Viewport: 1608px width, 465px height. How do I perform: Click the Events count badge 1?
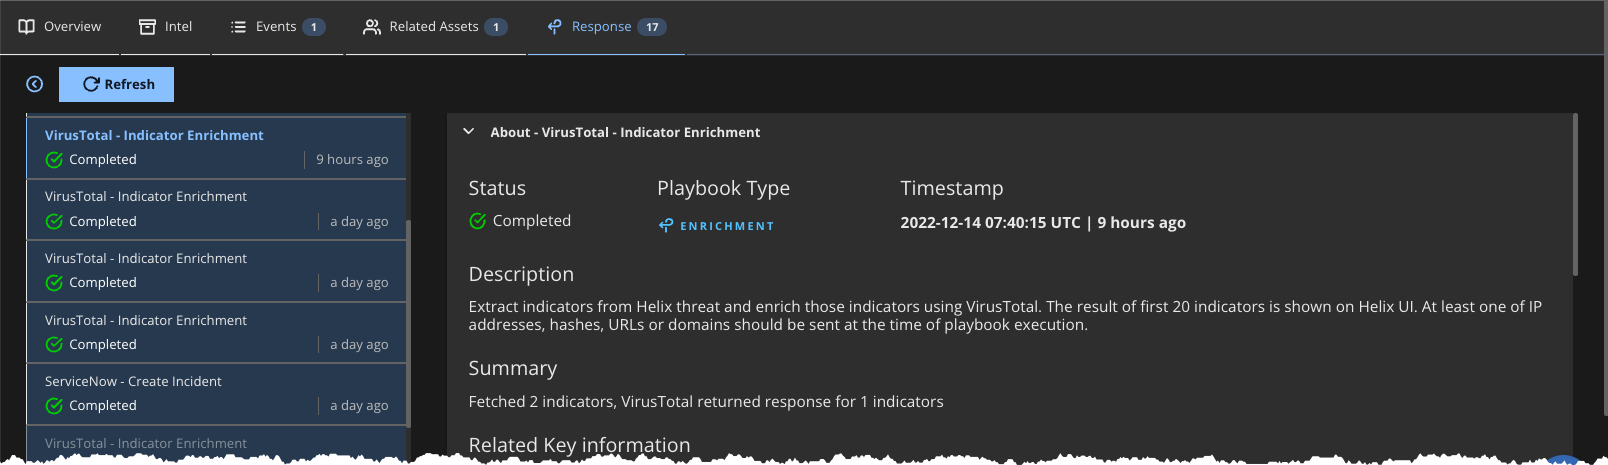314,27
